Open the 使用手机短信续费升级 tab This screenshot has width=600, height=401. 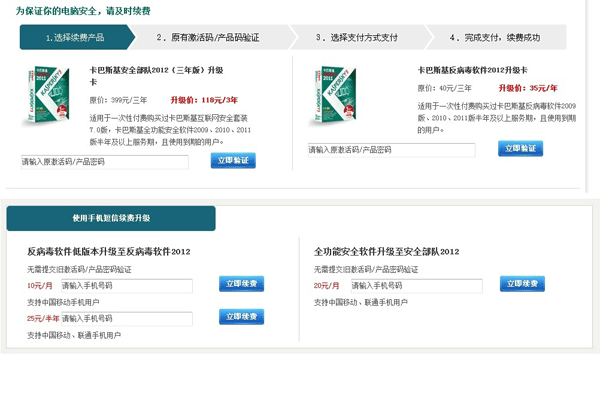coord(111,218)
